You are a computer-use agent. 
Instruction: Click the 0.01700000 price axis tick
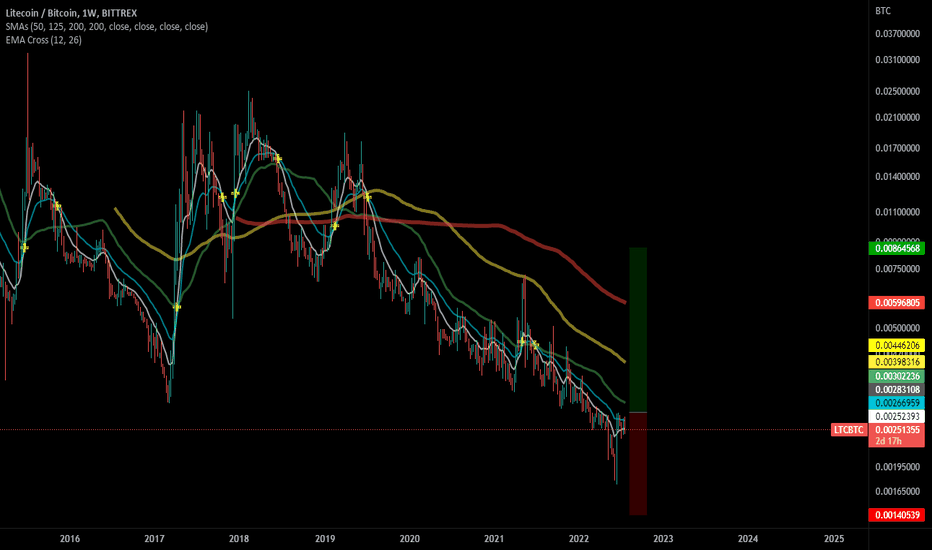click(898, 148)
